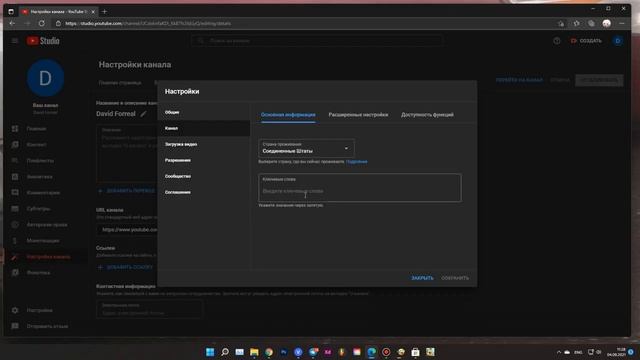
Task: Open the Audio library icon in sidebar
Action: click(15, 273)
